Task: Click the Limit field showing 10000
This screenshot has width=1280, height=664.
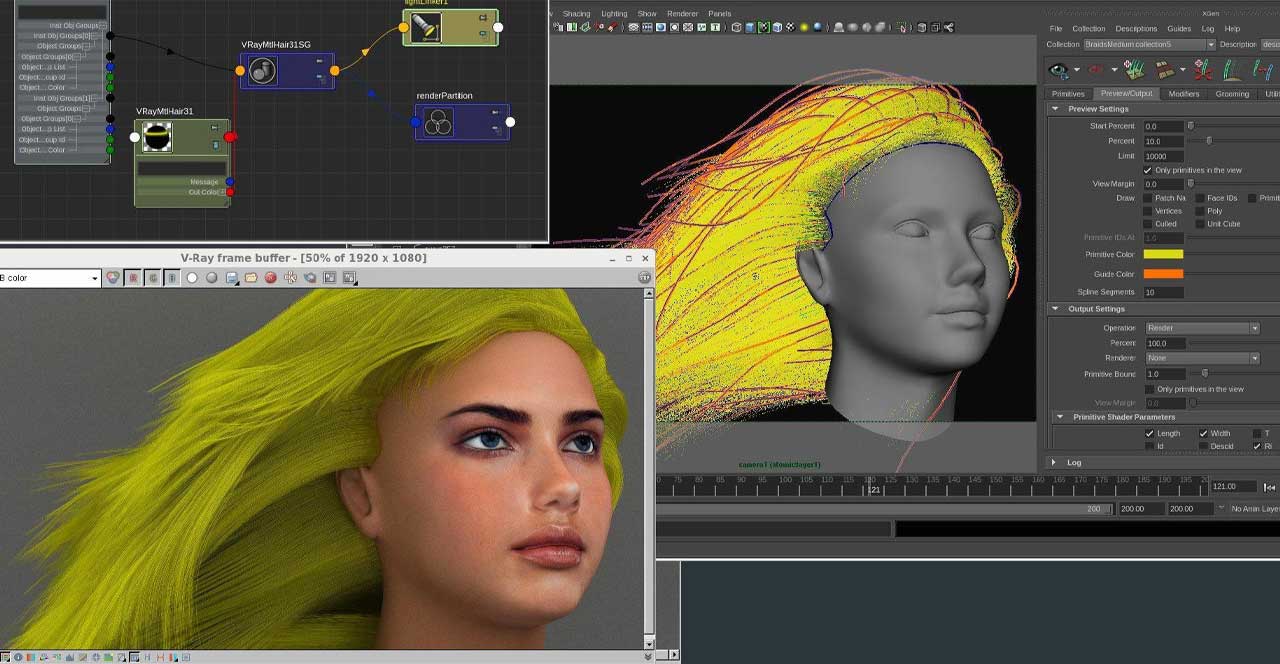Action: point(1163,156)
